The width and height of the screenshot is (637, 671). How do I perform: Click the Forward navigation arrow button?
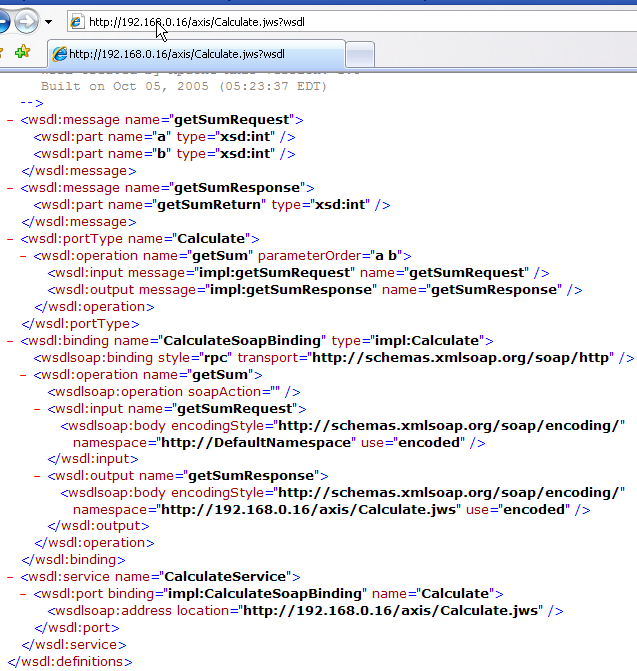26,21
